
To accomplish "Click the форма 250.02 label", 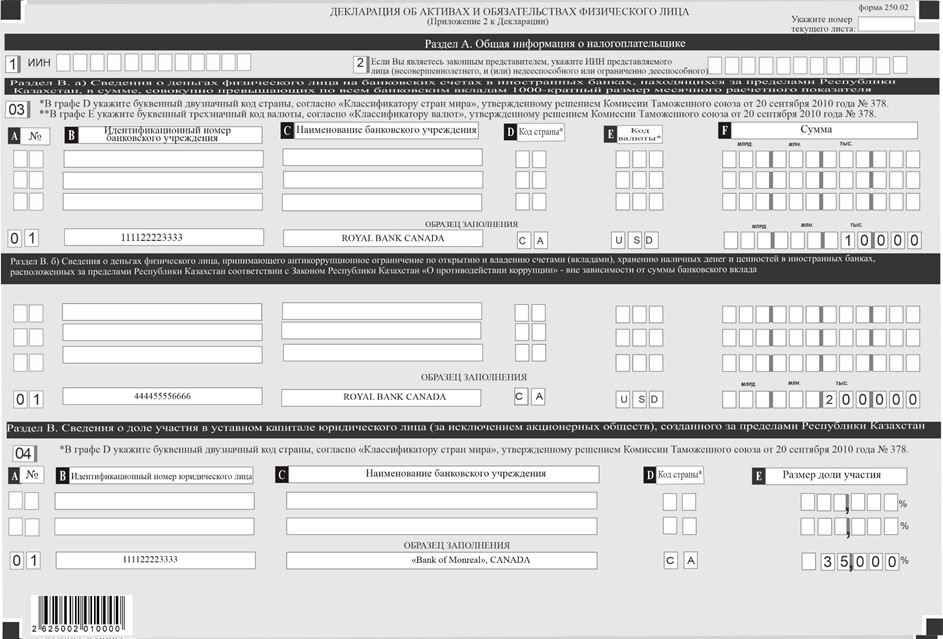I will pos(904,6).
